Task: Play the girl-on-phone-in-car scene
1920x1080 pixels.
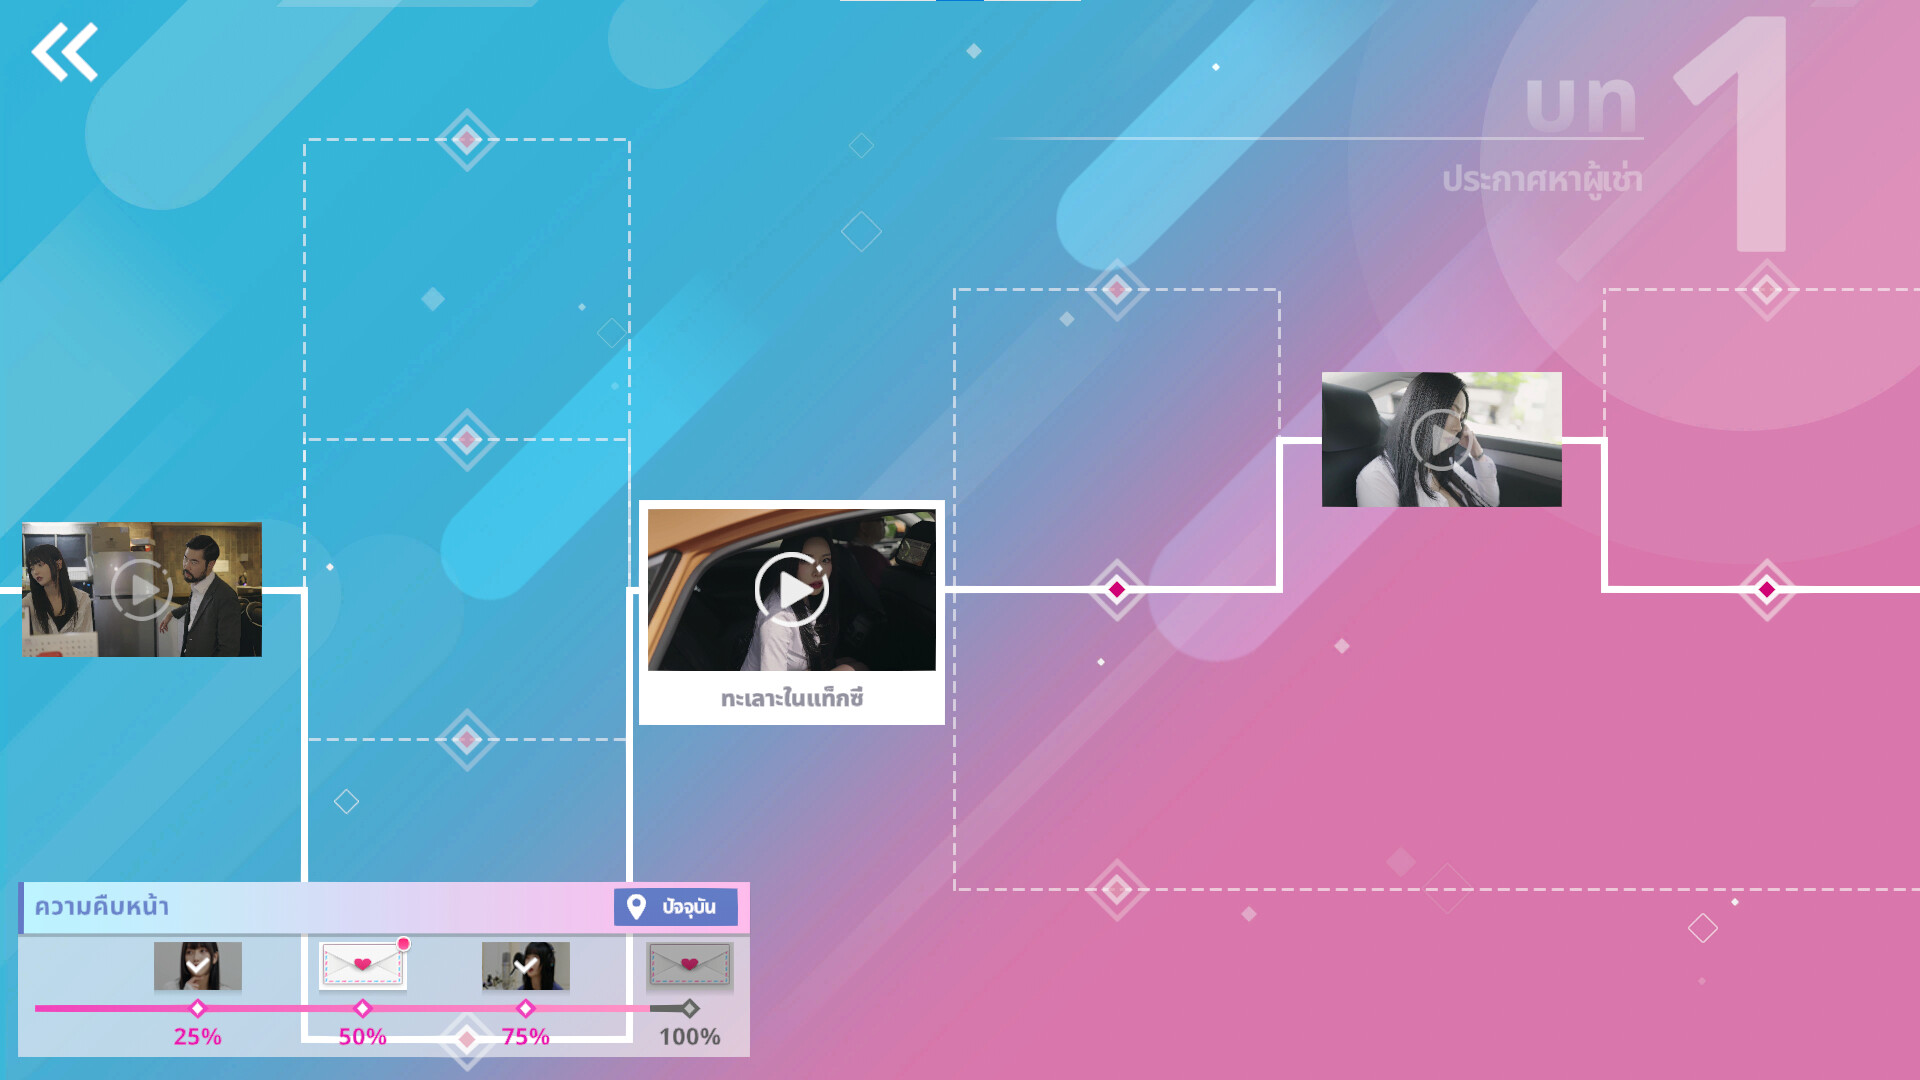Action: click(1441, 439)
